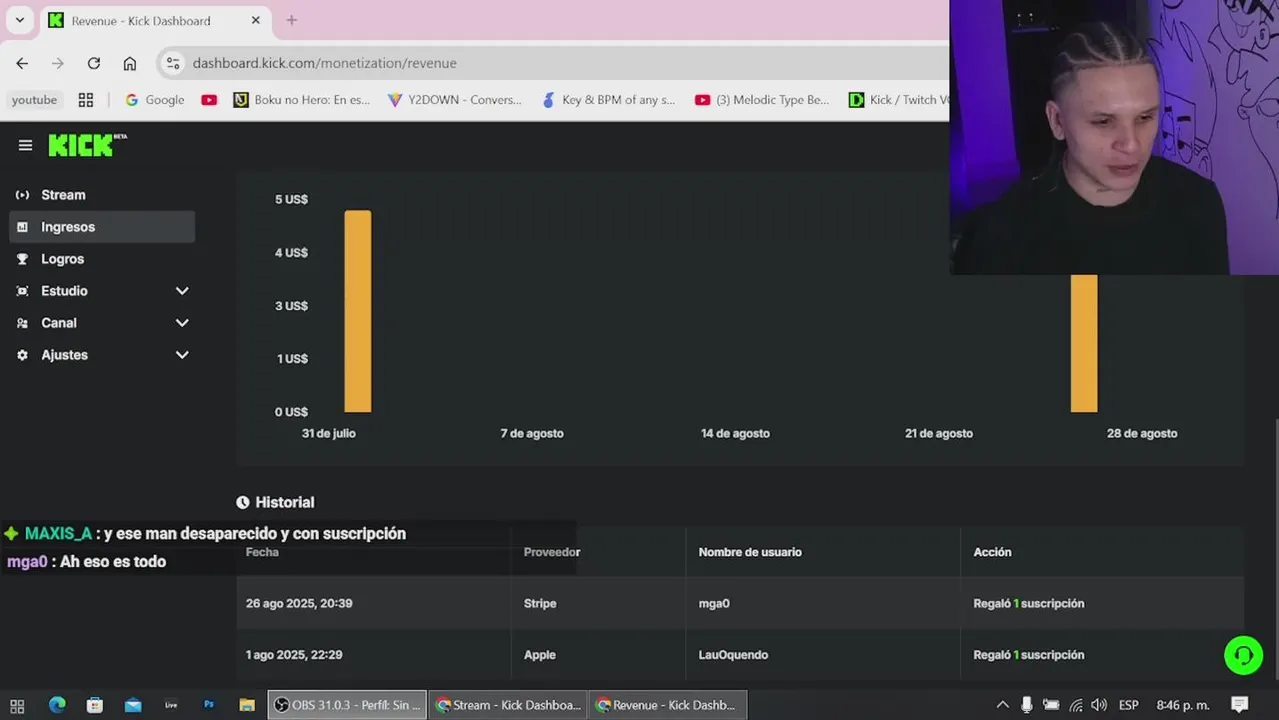The image size is (1279, 720).
Task: Close the Revenue - Kick Dashboard tab
Action: tap(256, 20)
